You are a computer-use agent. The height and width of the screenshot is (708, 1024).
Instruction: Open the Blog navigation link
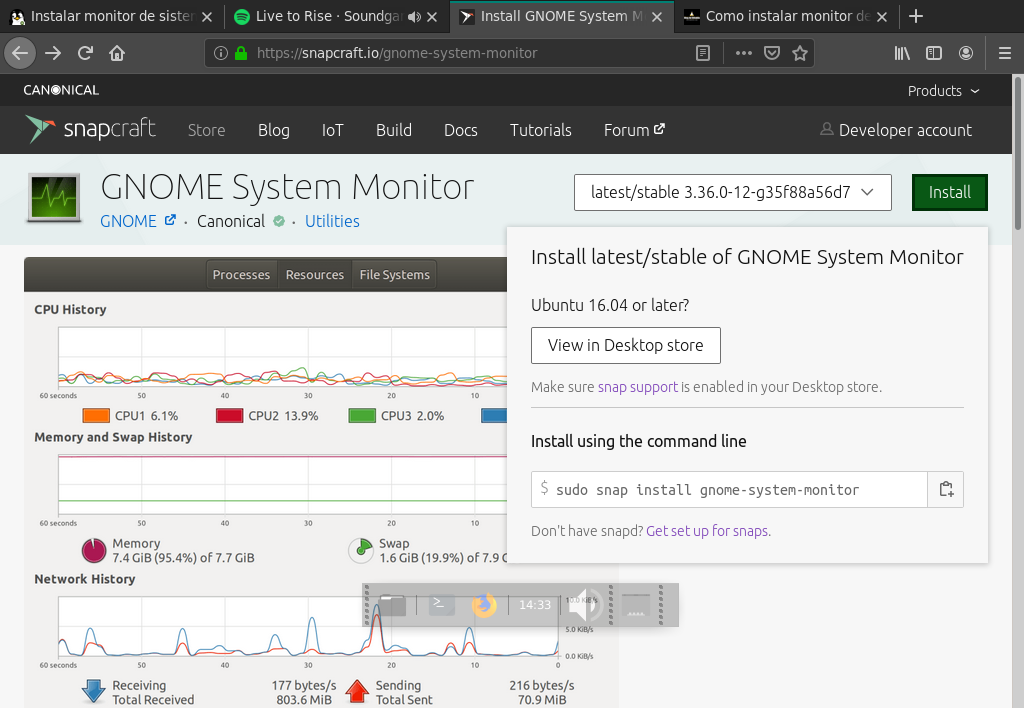(274, 130)
